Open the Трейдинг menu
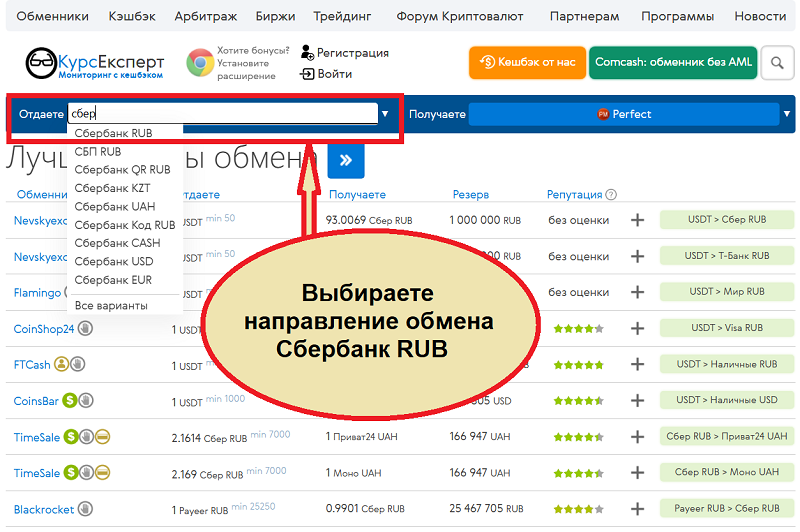 342,16
